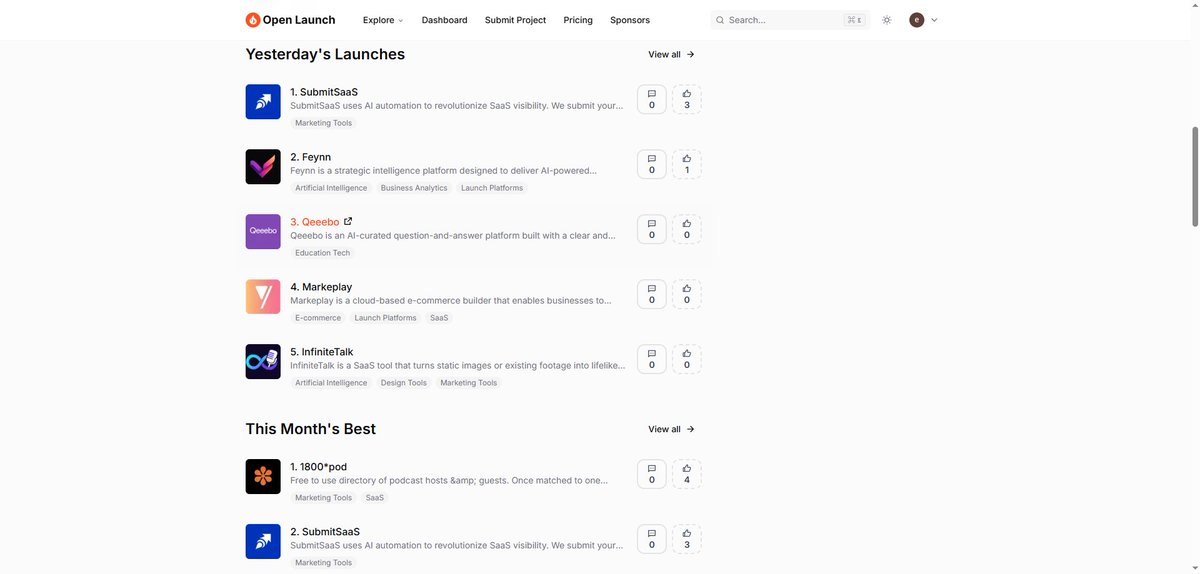Select Markeplay's Launch Platforms tag

(x=385, y=318)
